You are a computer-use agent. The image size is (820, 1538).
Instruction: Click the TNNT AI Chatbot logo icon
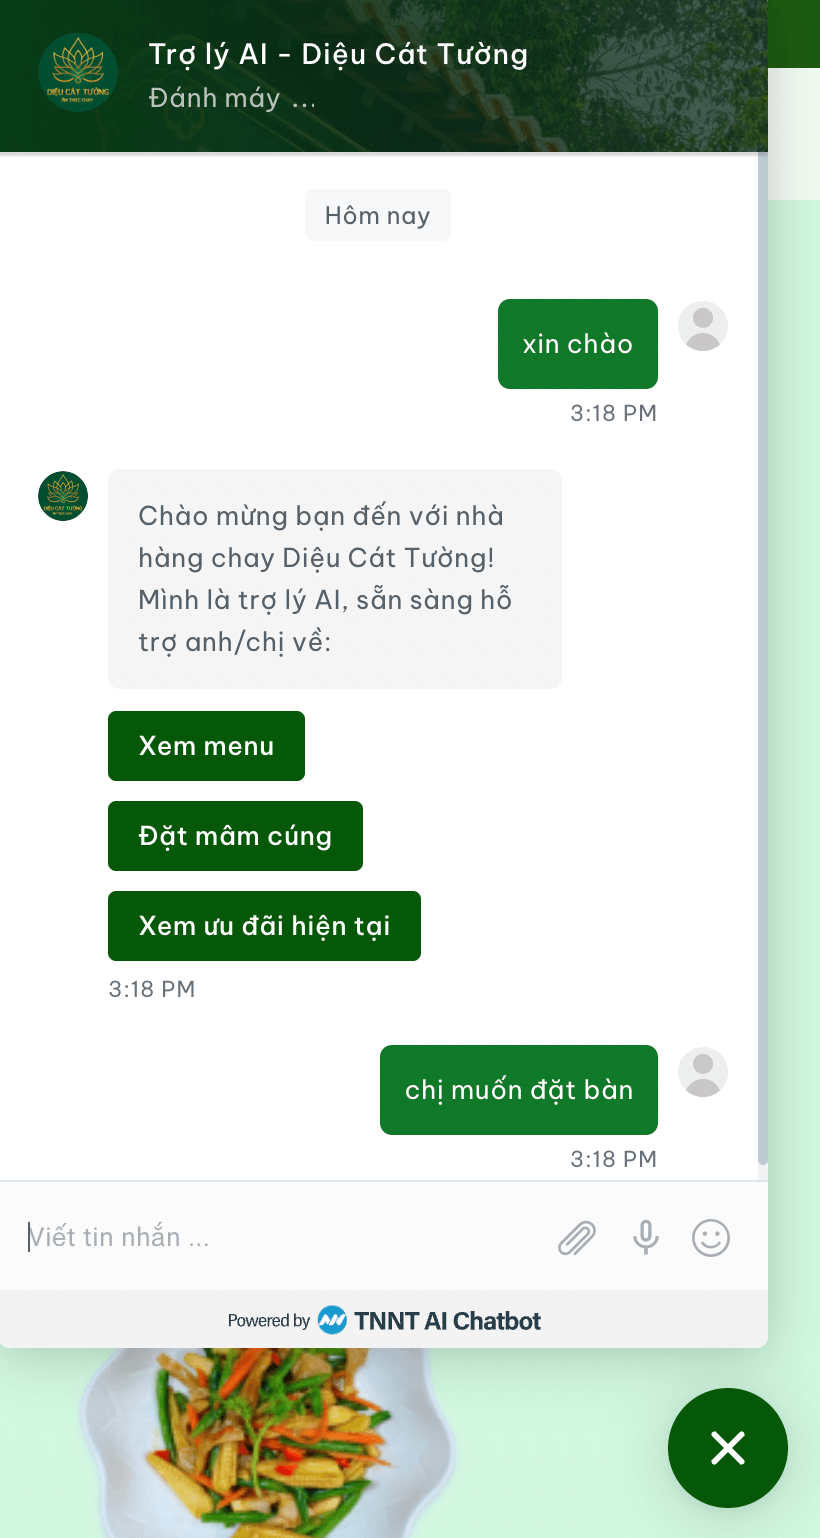click(x=332, y=1320)
